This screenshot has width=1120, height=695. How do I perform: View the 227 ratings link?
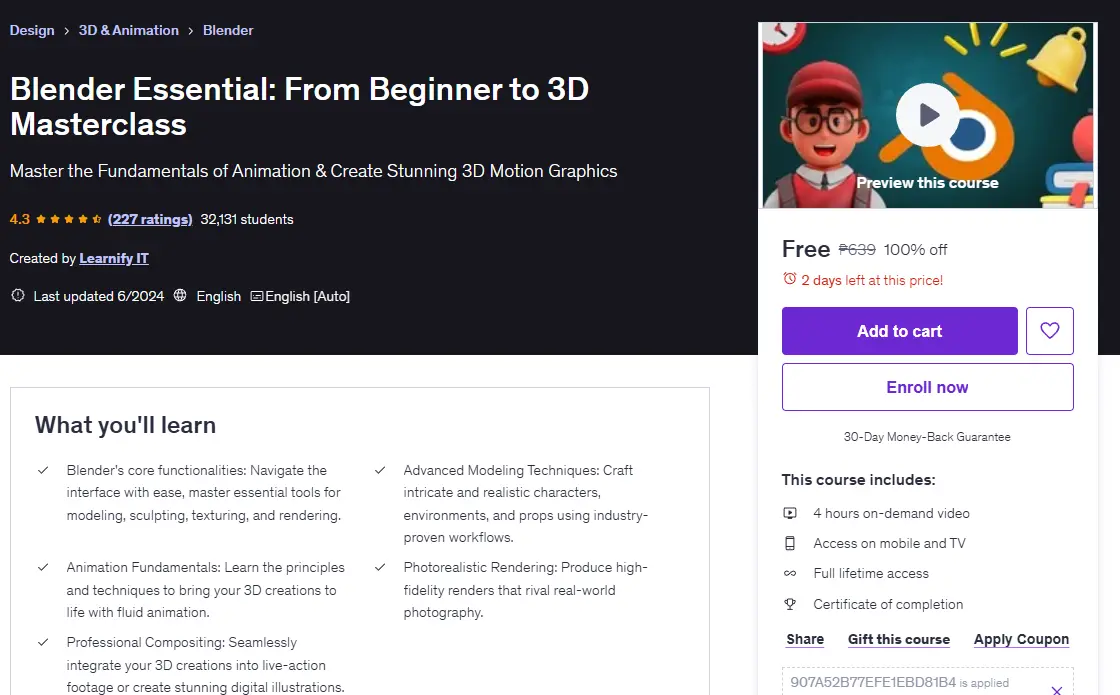point(150,219)
